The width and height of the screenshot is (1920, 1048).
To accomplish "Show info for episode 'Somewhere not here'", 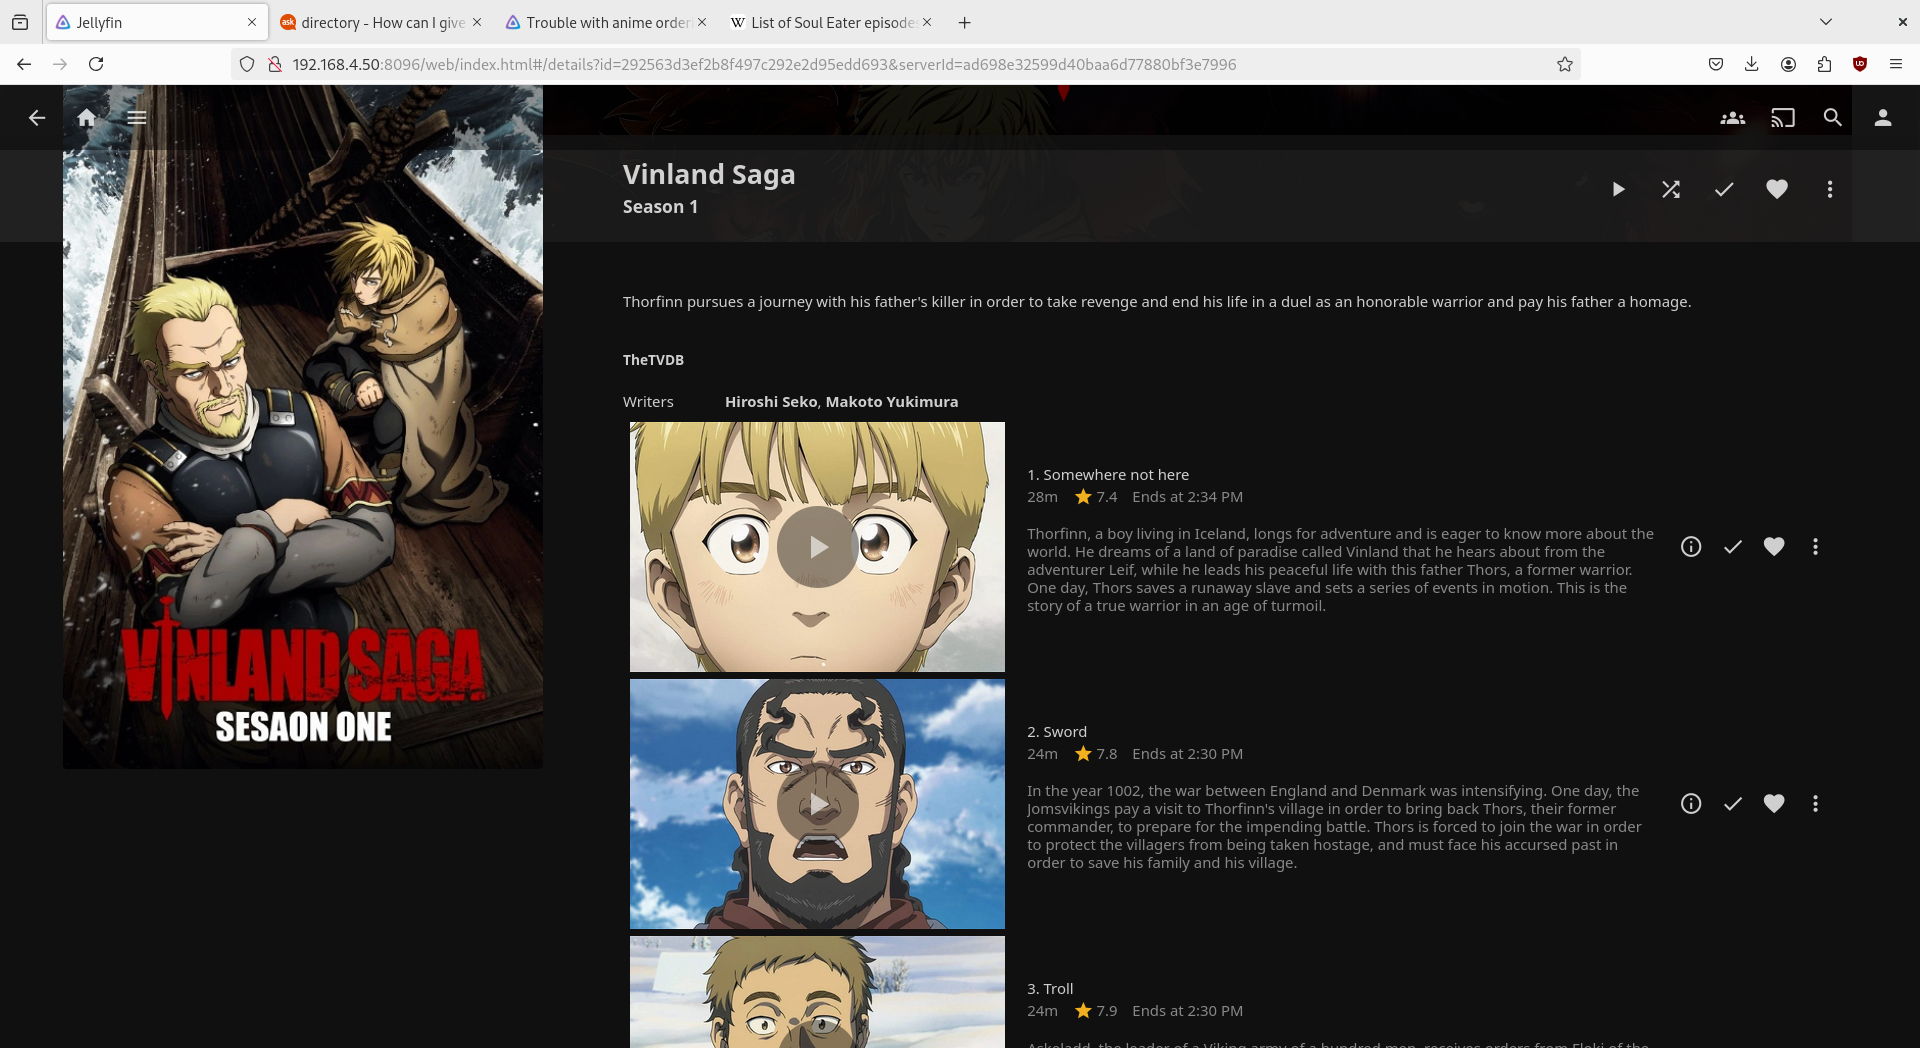I will [1690, 547].
